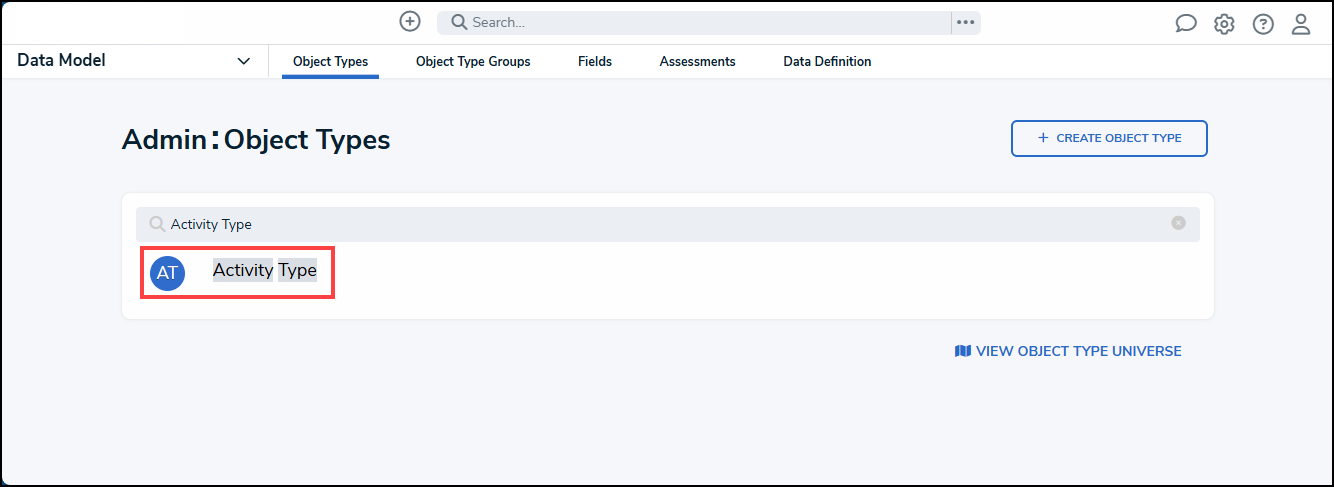The height and width of the screenshot is (487, 1334).
Task: Open the settings gear icon
Action: 1224,24
